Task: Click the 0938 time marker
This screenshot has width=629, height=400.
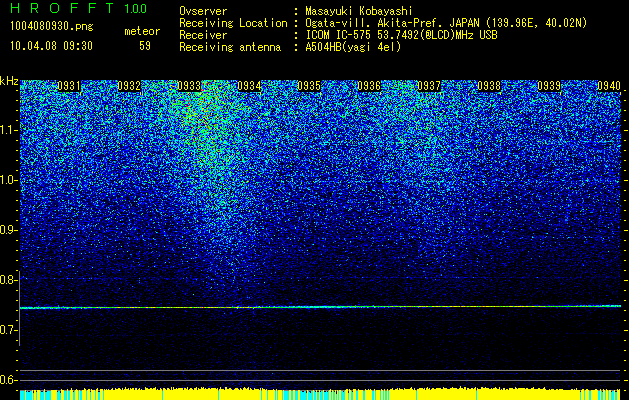Action: point(489,86)
